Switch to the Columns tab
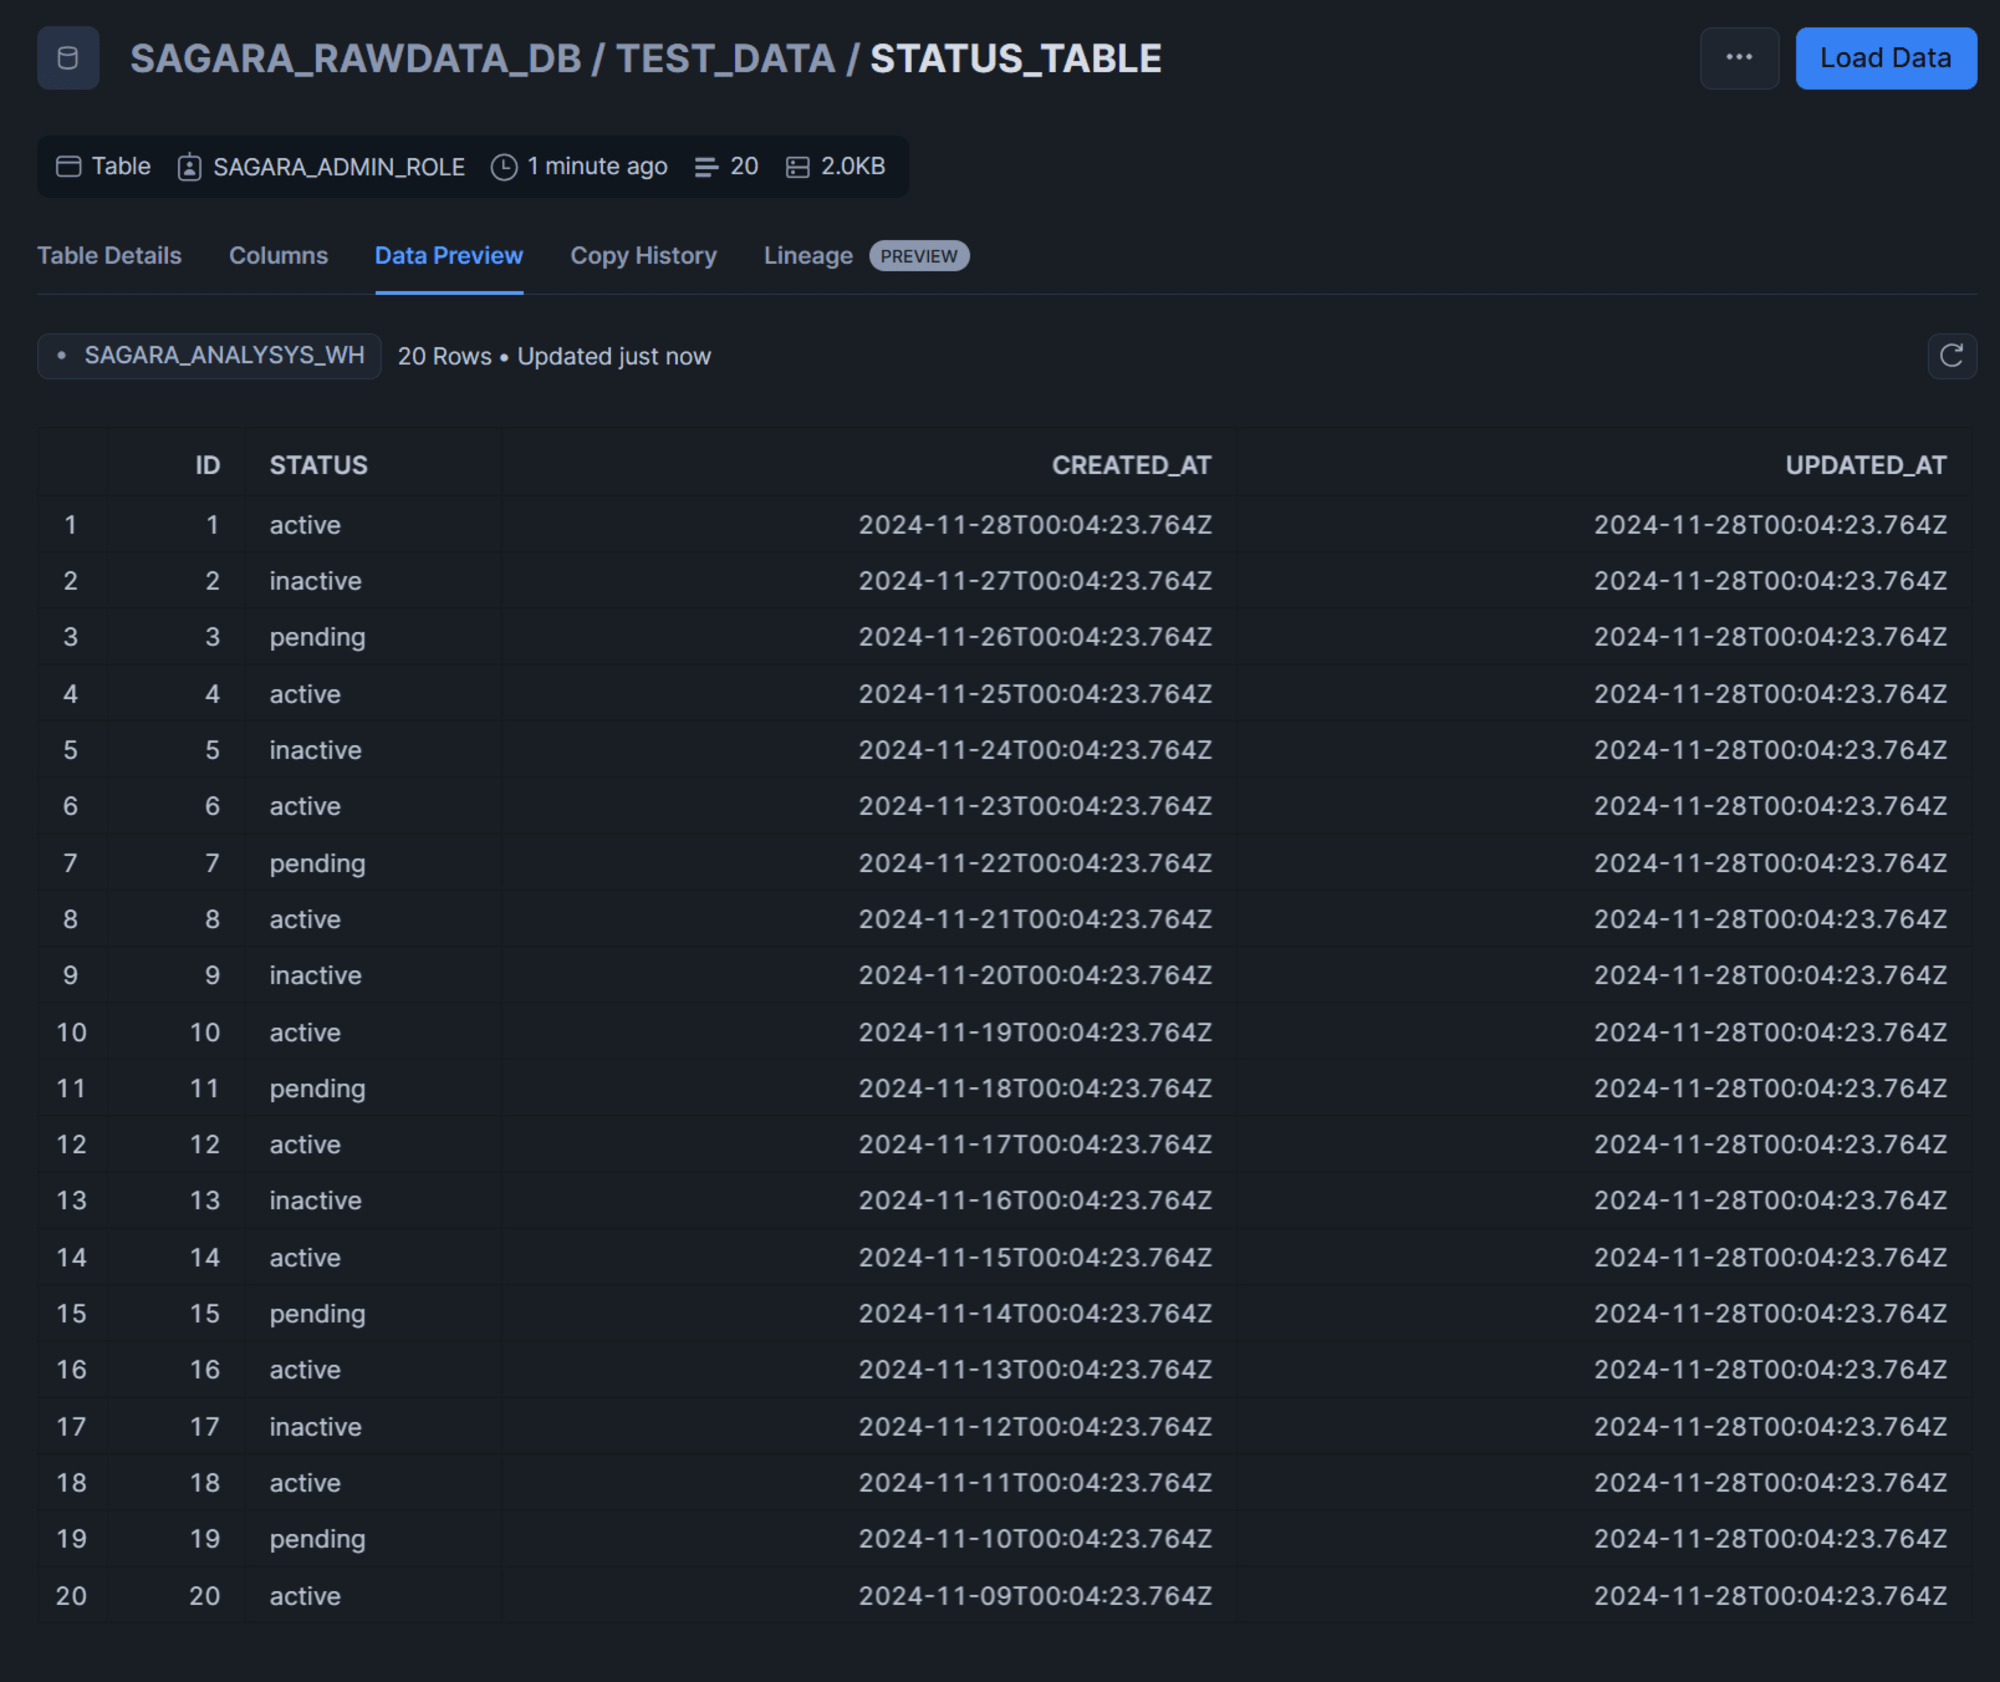Image resolution: width=2000 pixels, height=1682 pixels. (x=278, y=256)
